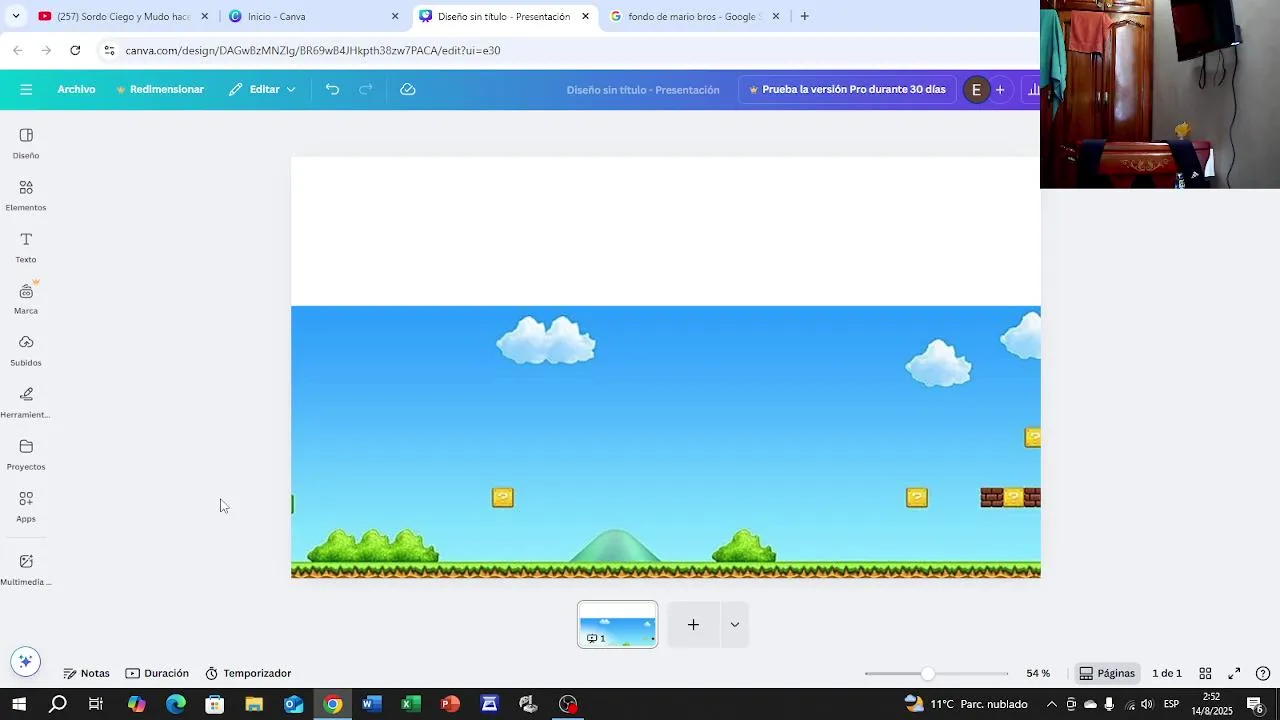Add a collaborator with the plus icon

point(1000,90)
